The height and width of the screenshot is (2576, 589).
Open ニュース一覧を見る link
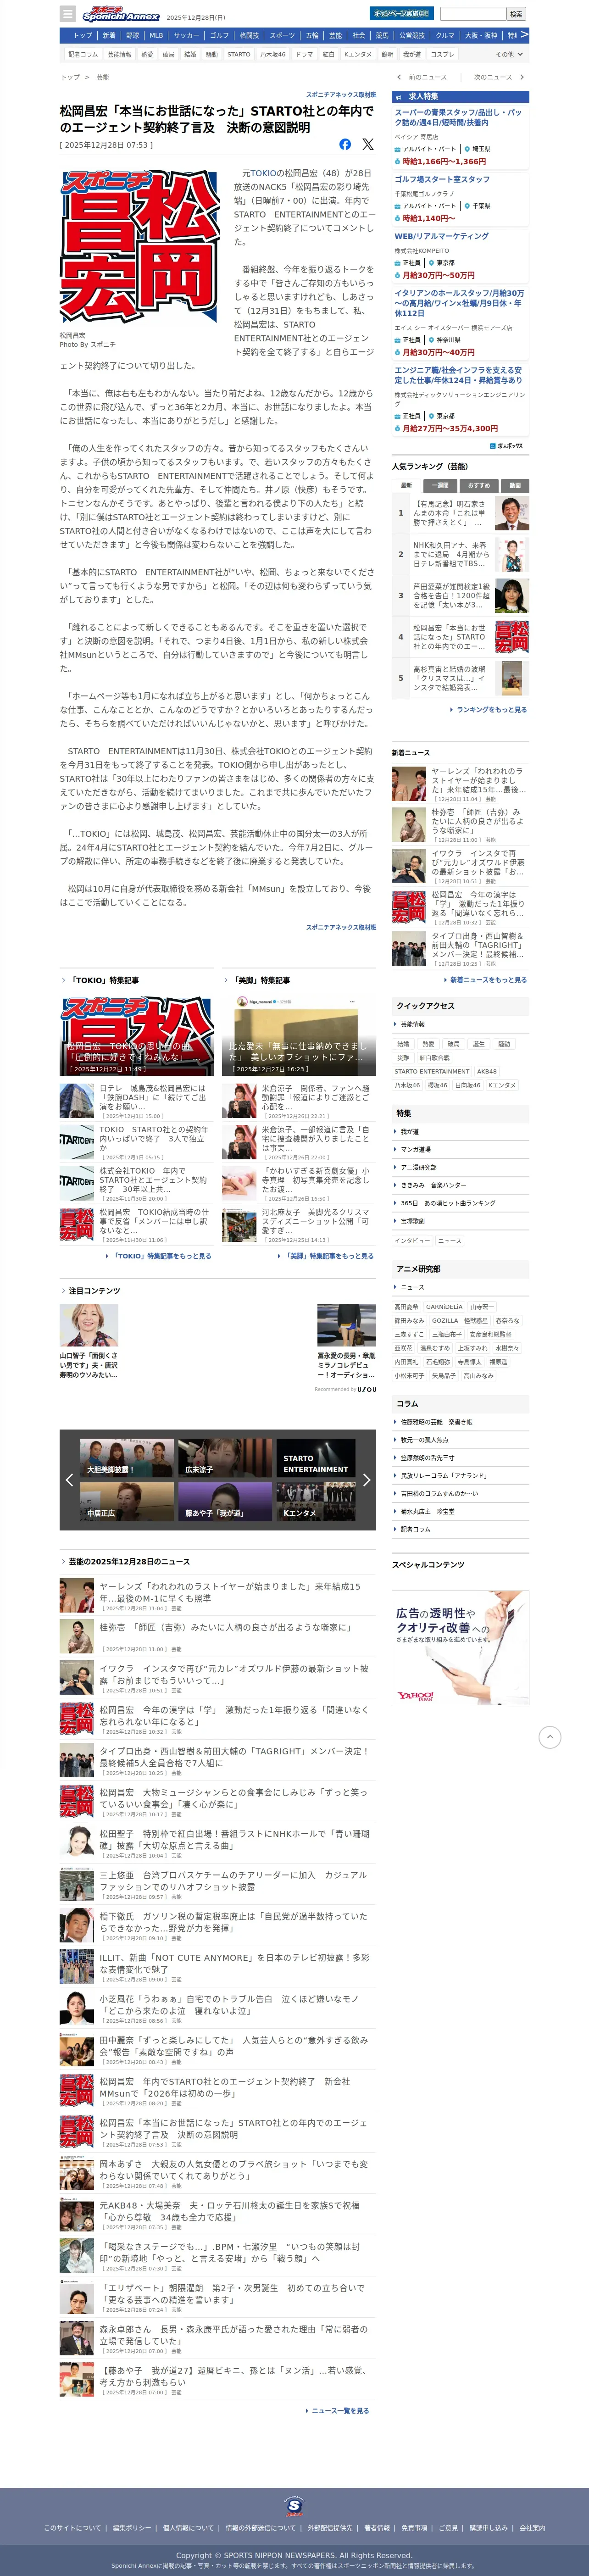(x=338, y=2410)
